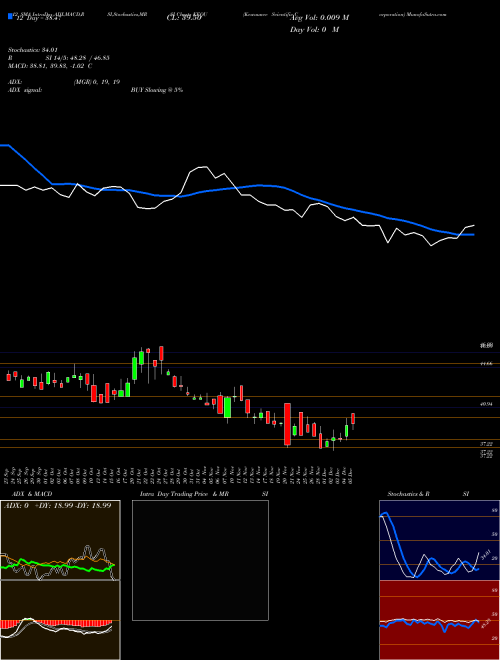Click the red RSI chart panel
Screen dimensions: 500x660
coord(439,620)
